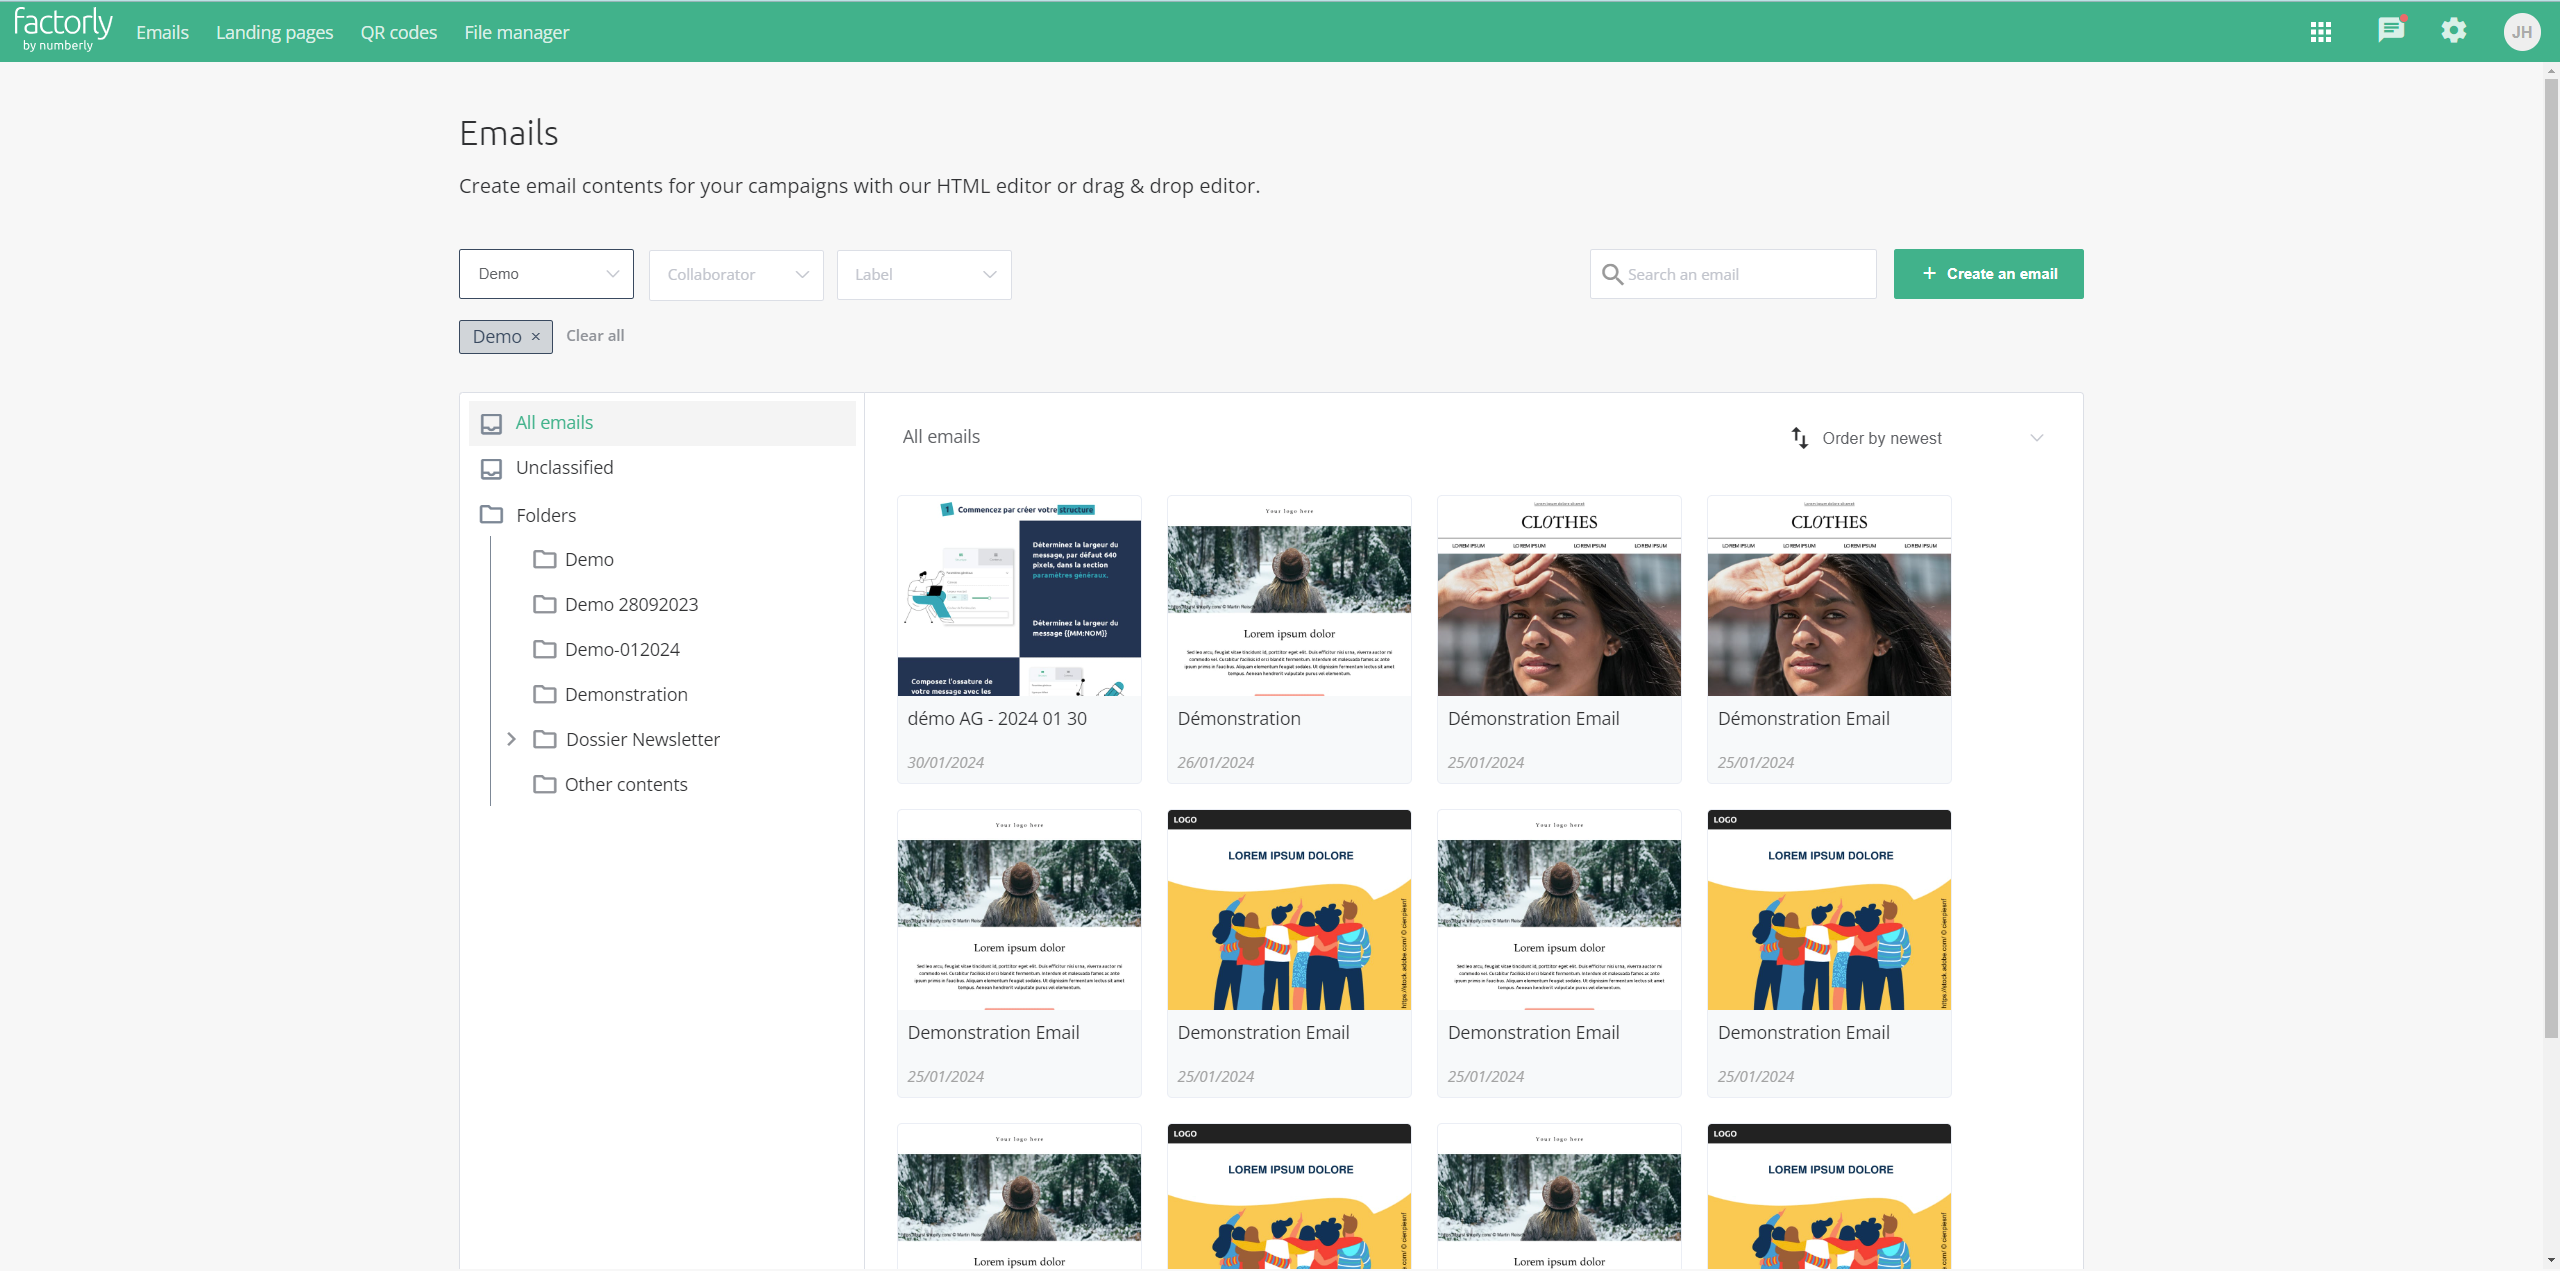Viewport: 2560px width, 1271px height.
Task: Open the QR codes menu
Action: [x=399, y=32]
